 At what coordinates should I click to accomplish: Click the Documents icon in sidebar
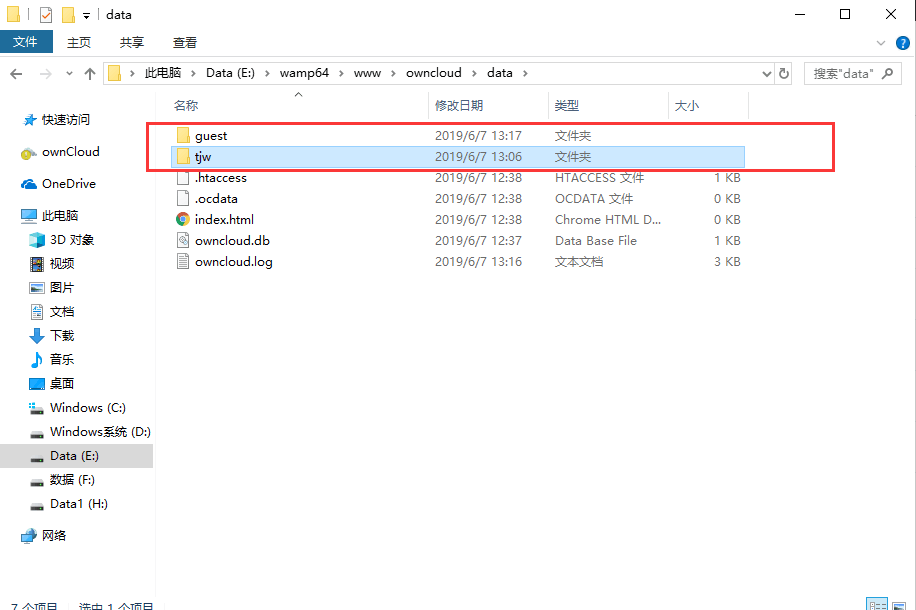click(x=37, y=312)
